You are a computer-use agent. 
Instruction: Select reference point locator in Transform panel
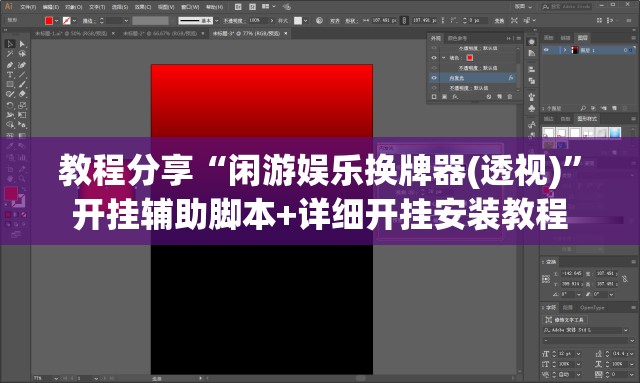(546, 279)
